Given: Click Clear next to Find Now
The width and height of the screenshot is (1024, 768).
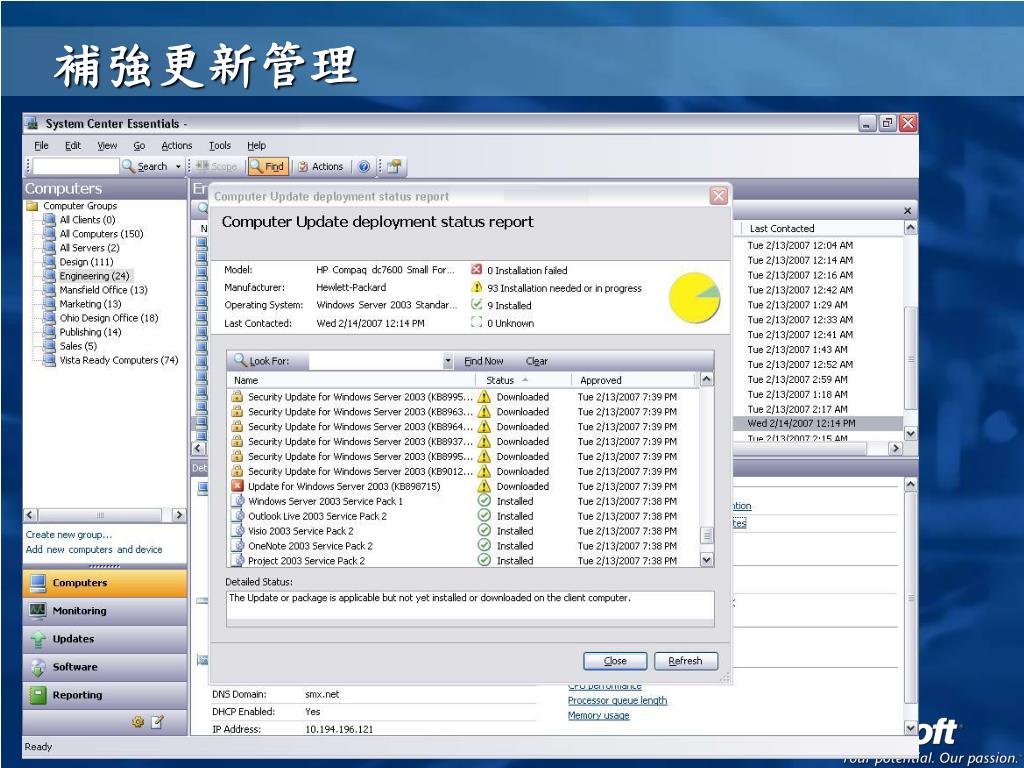Looking at the screenshot, I should [x=536, y=361].
